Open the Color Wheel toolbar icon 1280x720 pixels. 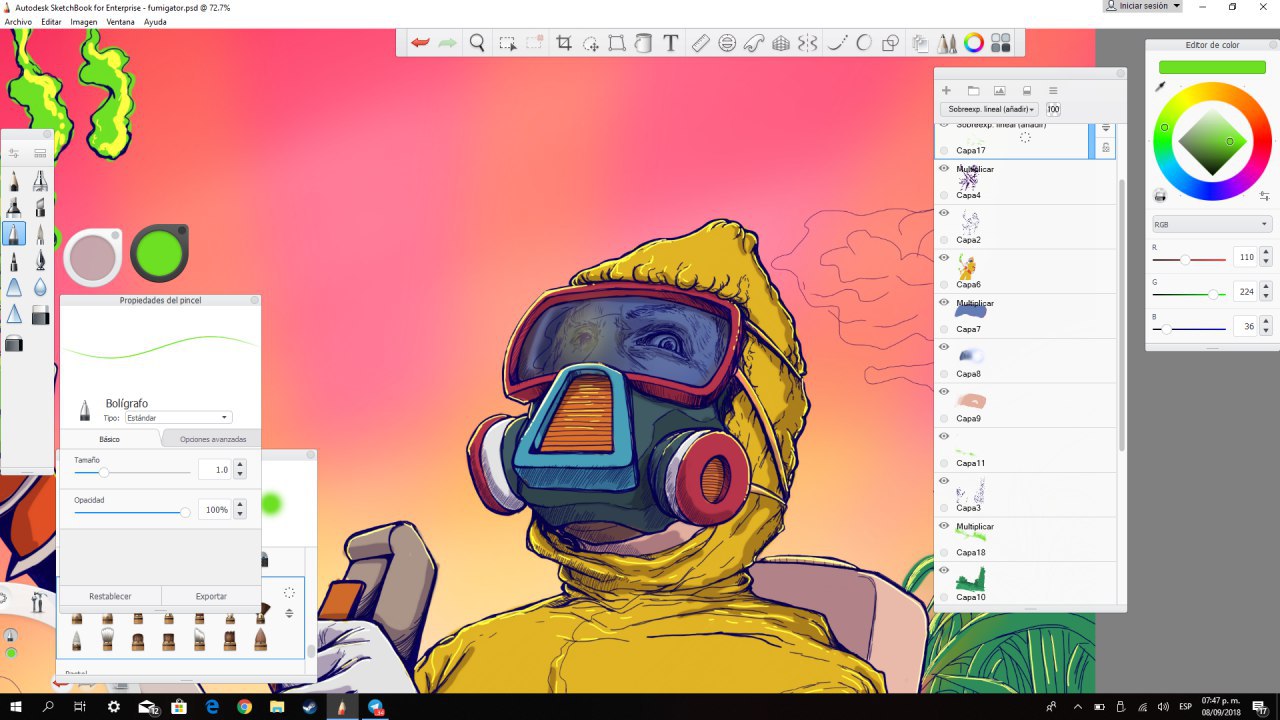pos(974,43)
